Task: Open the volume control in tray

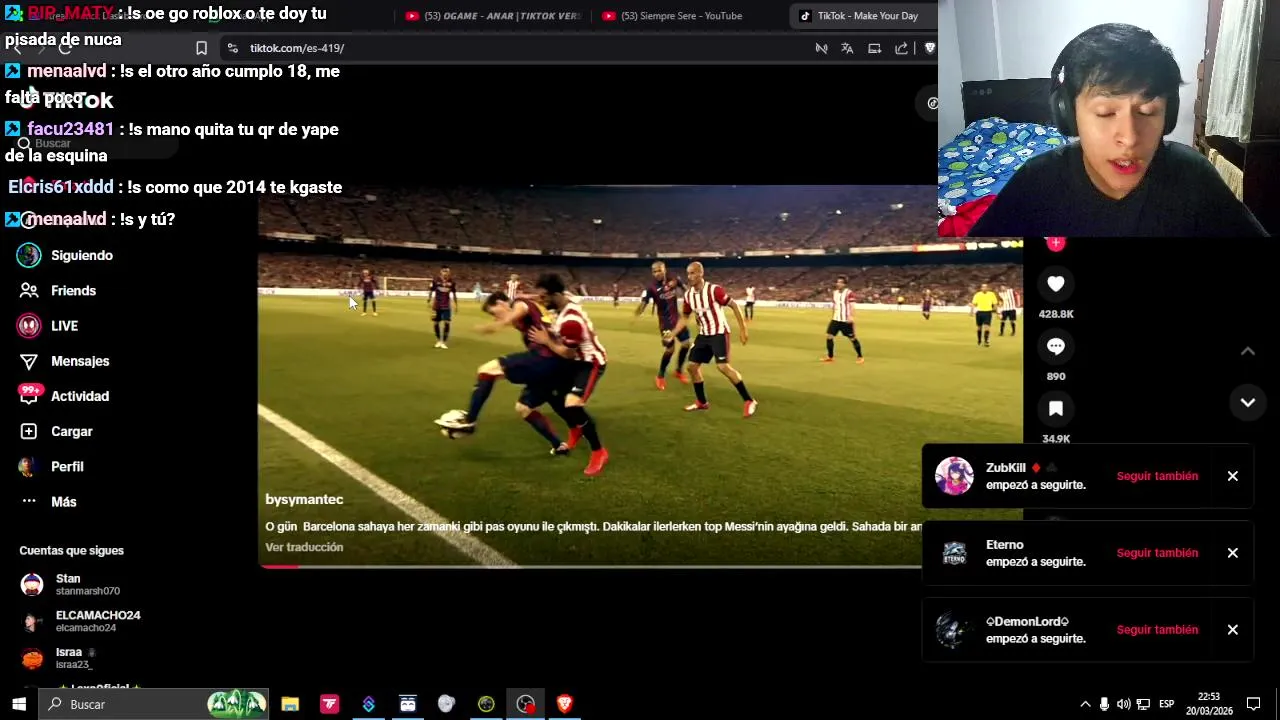Action: 1123,704
